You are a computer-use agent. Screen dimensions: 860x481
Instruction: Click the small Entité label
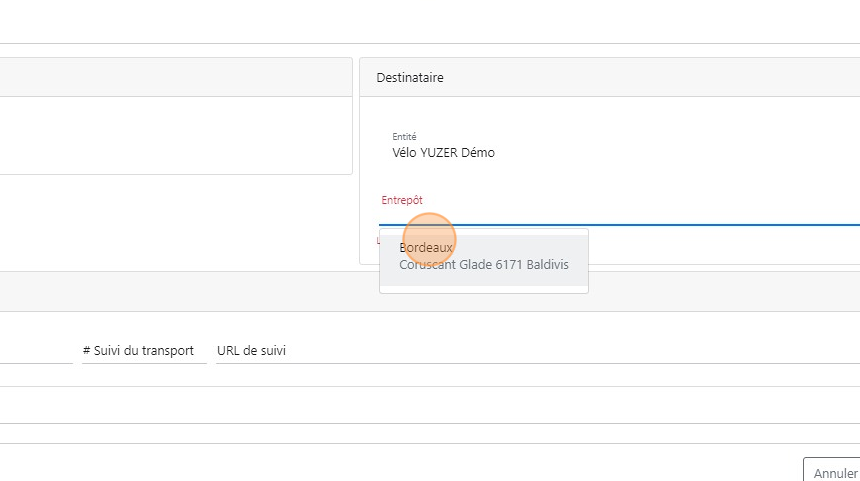404,136
